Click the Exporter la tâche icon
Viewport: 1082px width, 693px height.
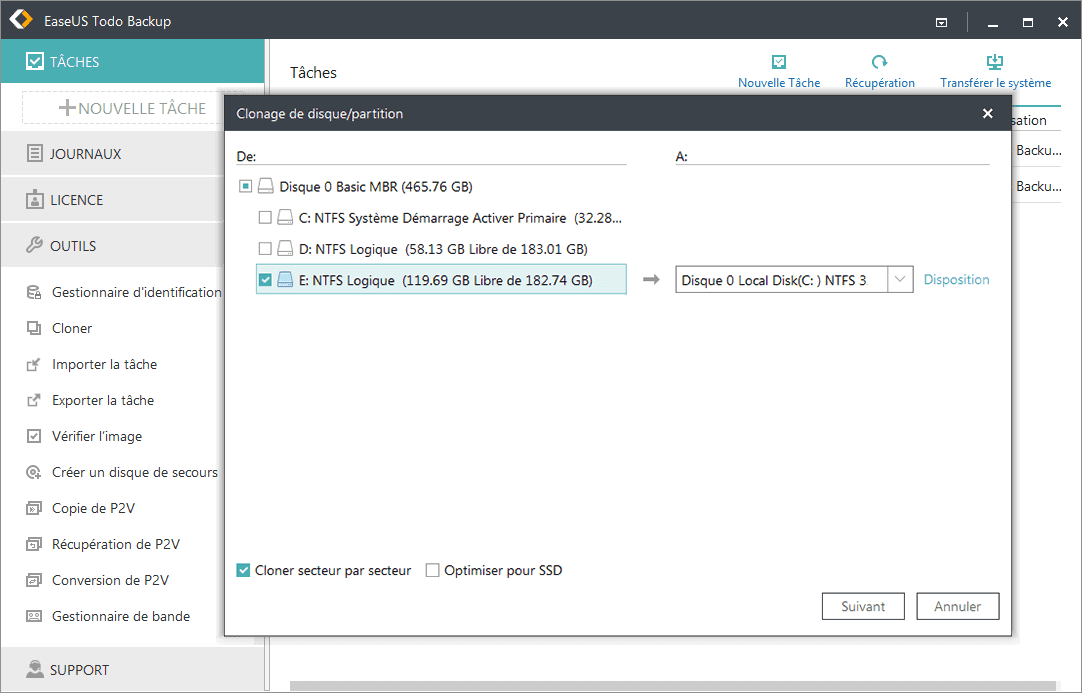(34, 400)
